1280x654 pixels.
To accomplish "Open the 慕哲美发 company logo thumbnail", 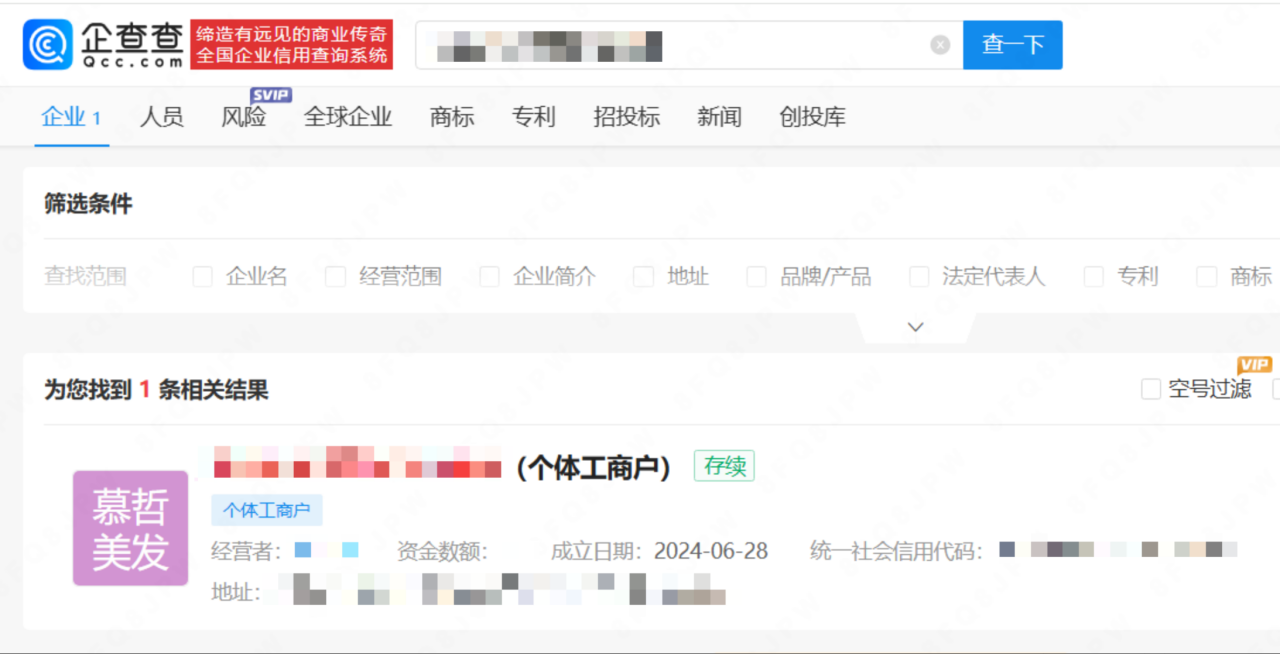I will 130,528.
